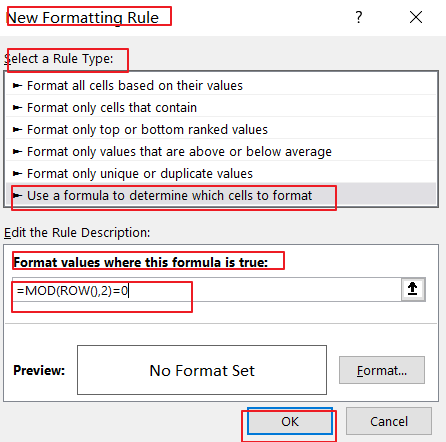Click the Edit the Rule Description label

[x=77, y=233]
